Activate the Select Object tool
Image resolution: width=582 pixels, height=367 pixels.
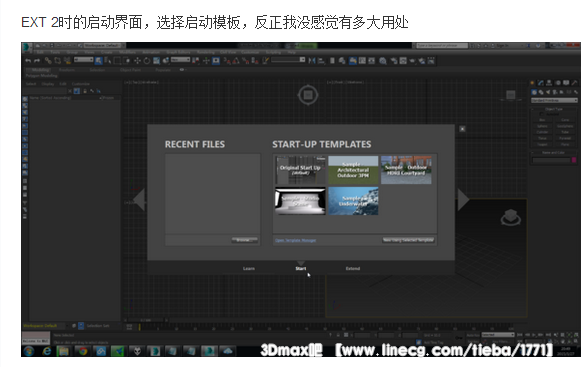[98, 60]
